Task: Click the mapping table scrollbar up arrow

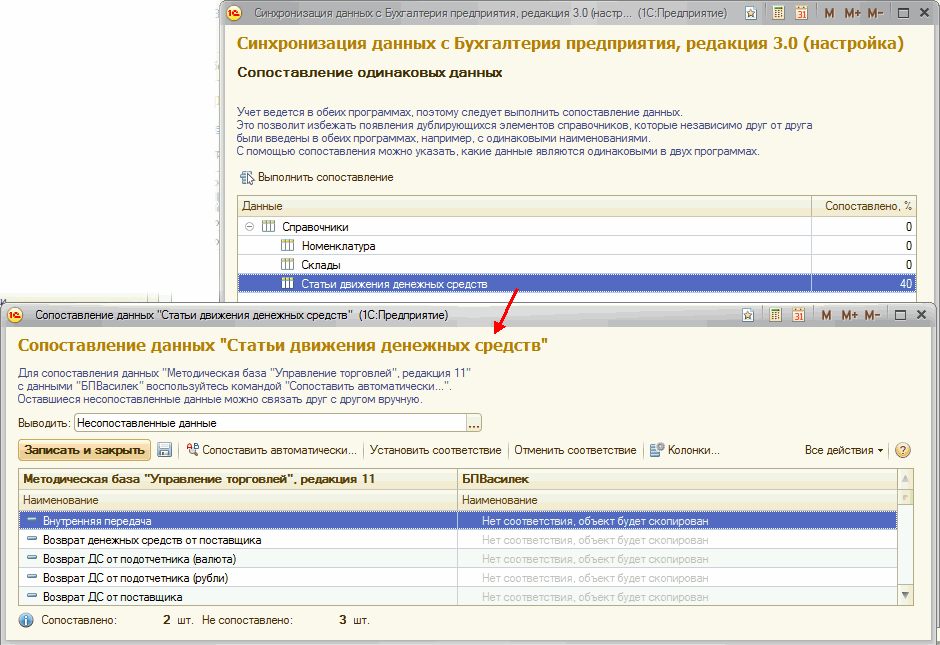Action: (x=905, y=478)
